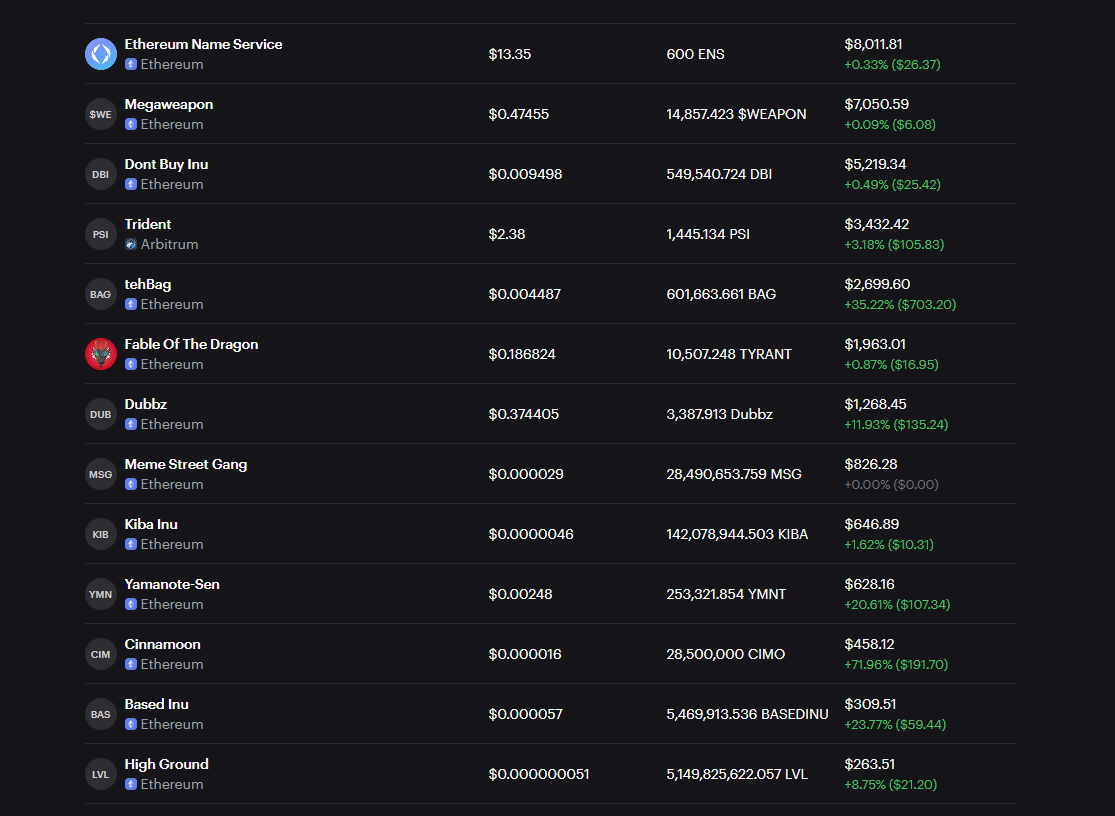The height and width of the screenshot is (816, 1115).
Task: Select the balance 14,857.423 $WEAPON
Action: point(737,114)
